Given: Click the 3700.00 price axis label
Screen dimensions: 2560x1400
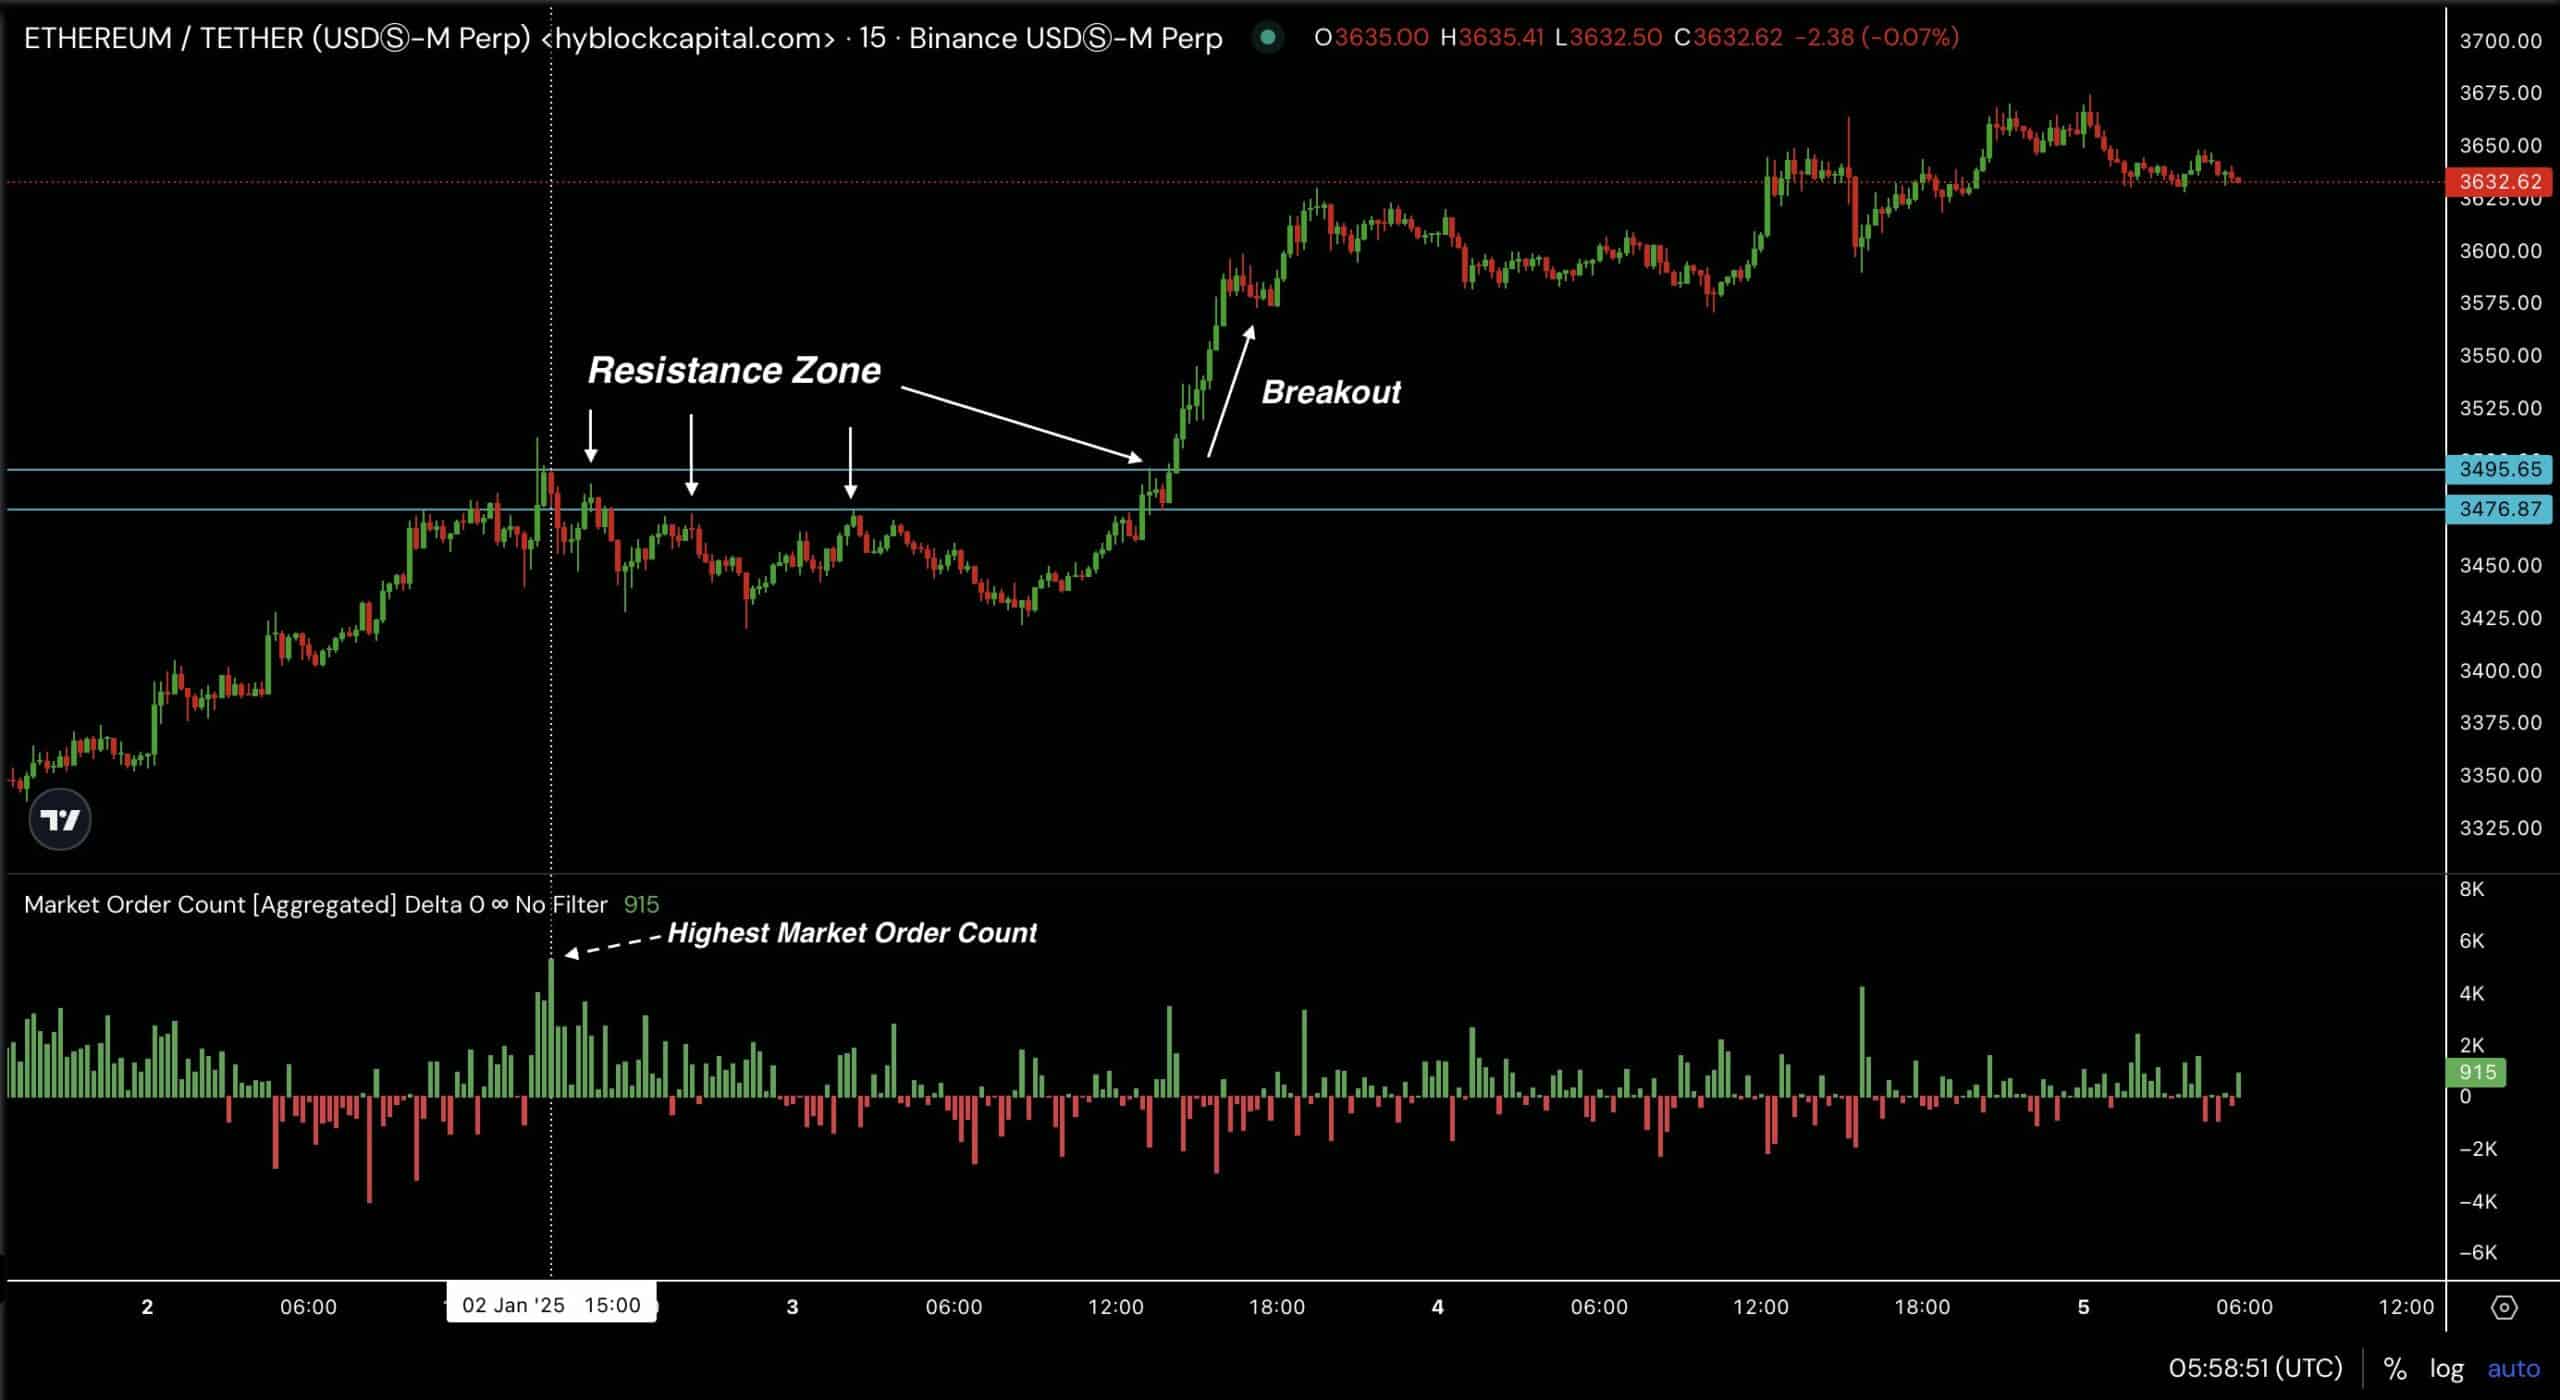Looking at the screenshot, I should 2499,41.
